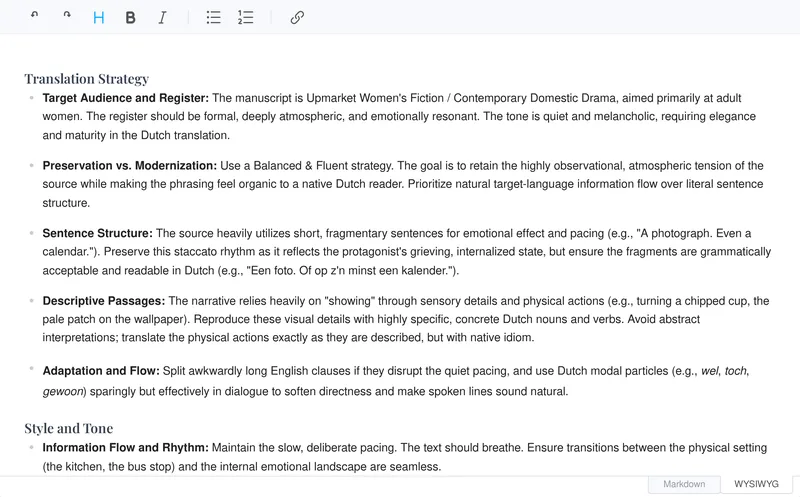Place cursor in 'Style and Tone' heading
The image size is (800, 497).
[69, 428]
